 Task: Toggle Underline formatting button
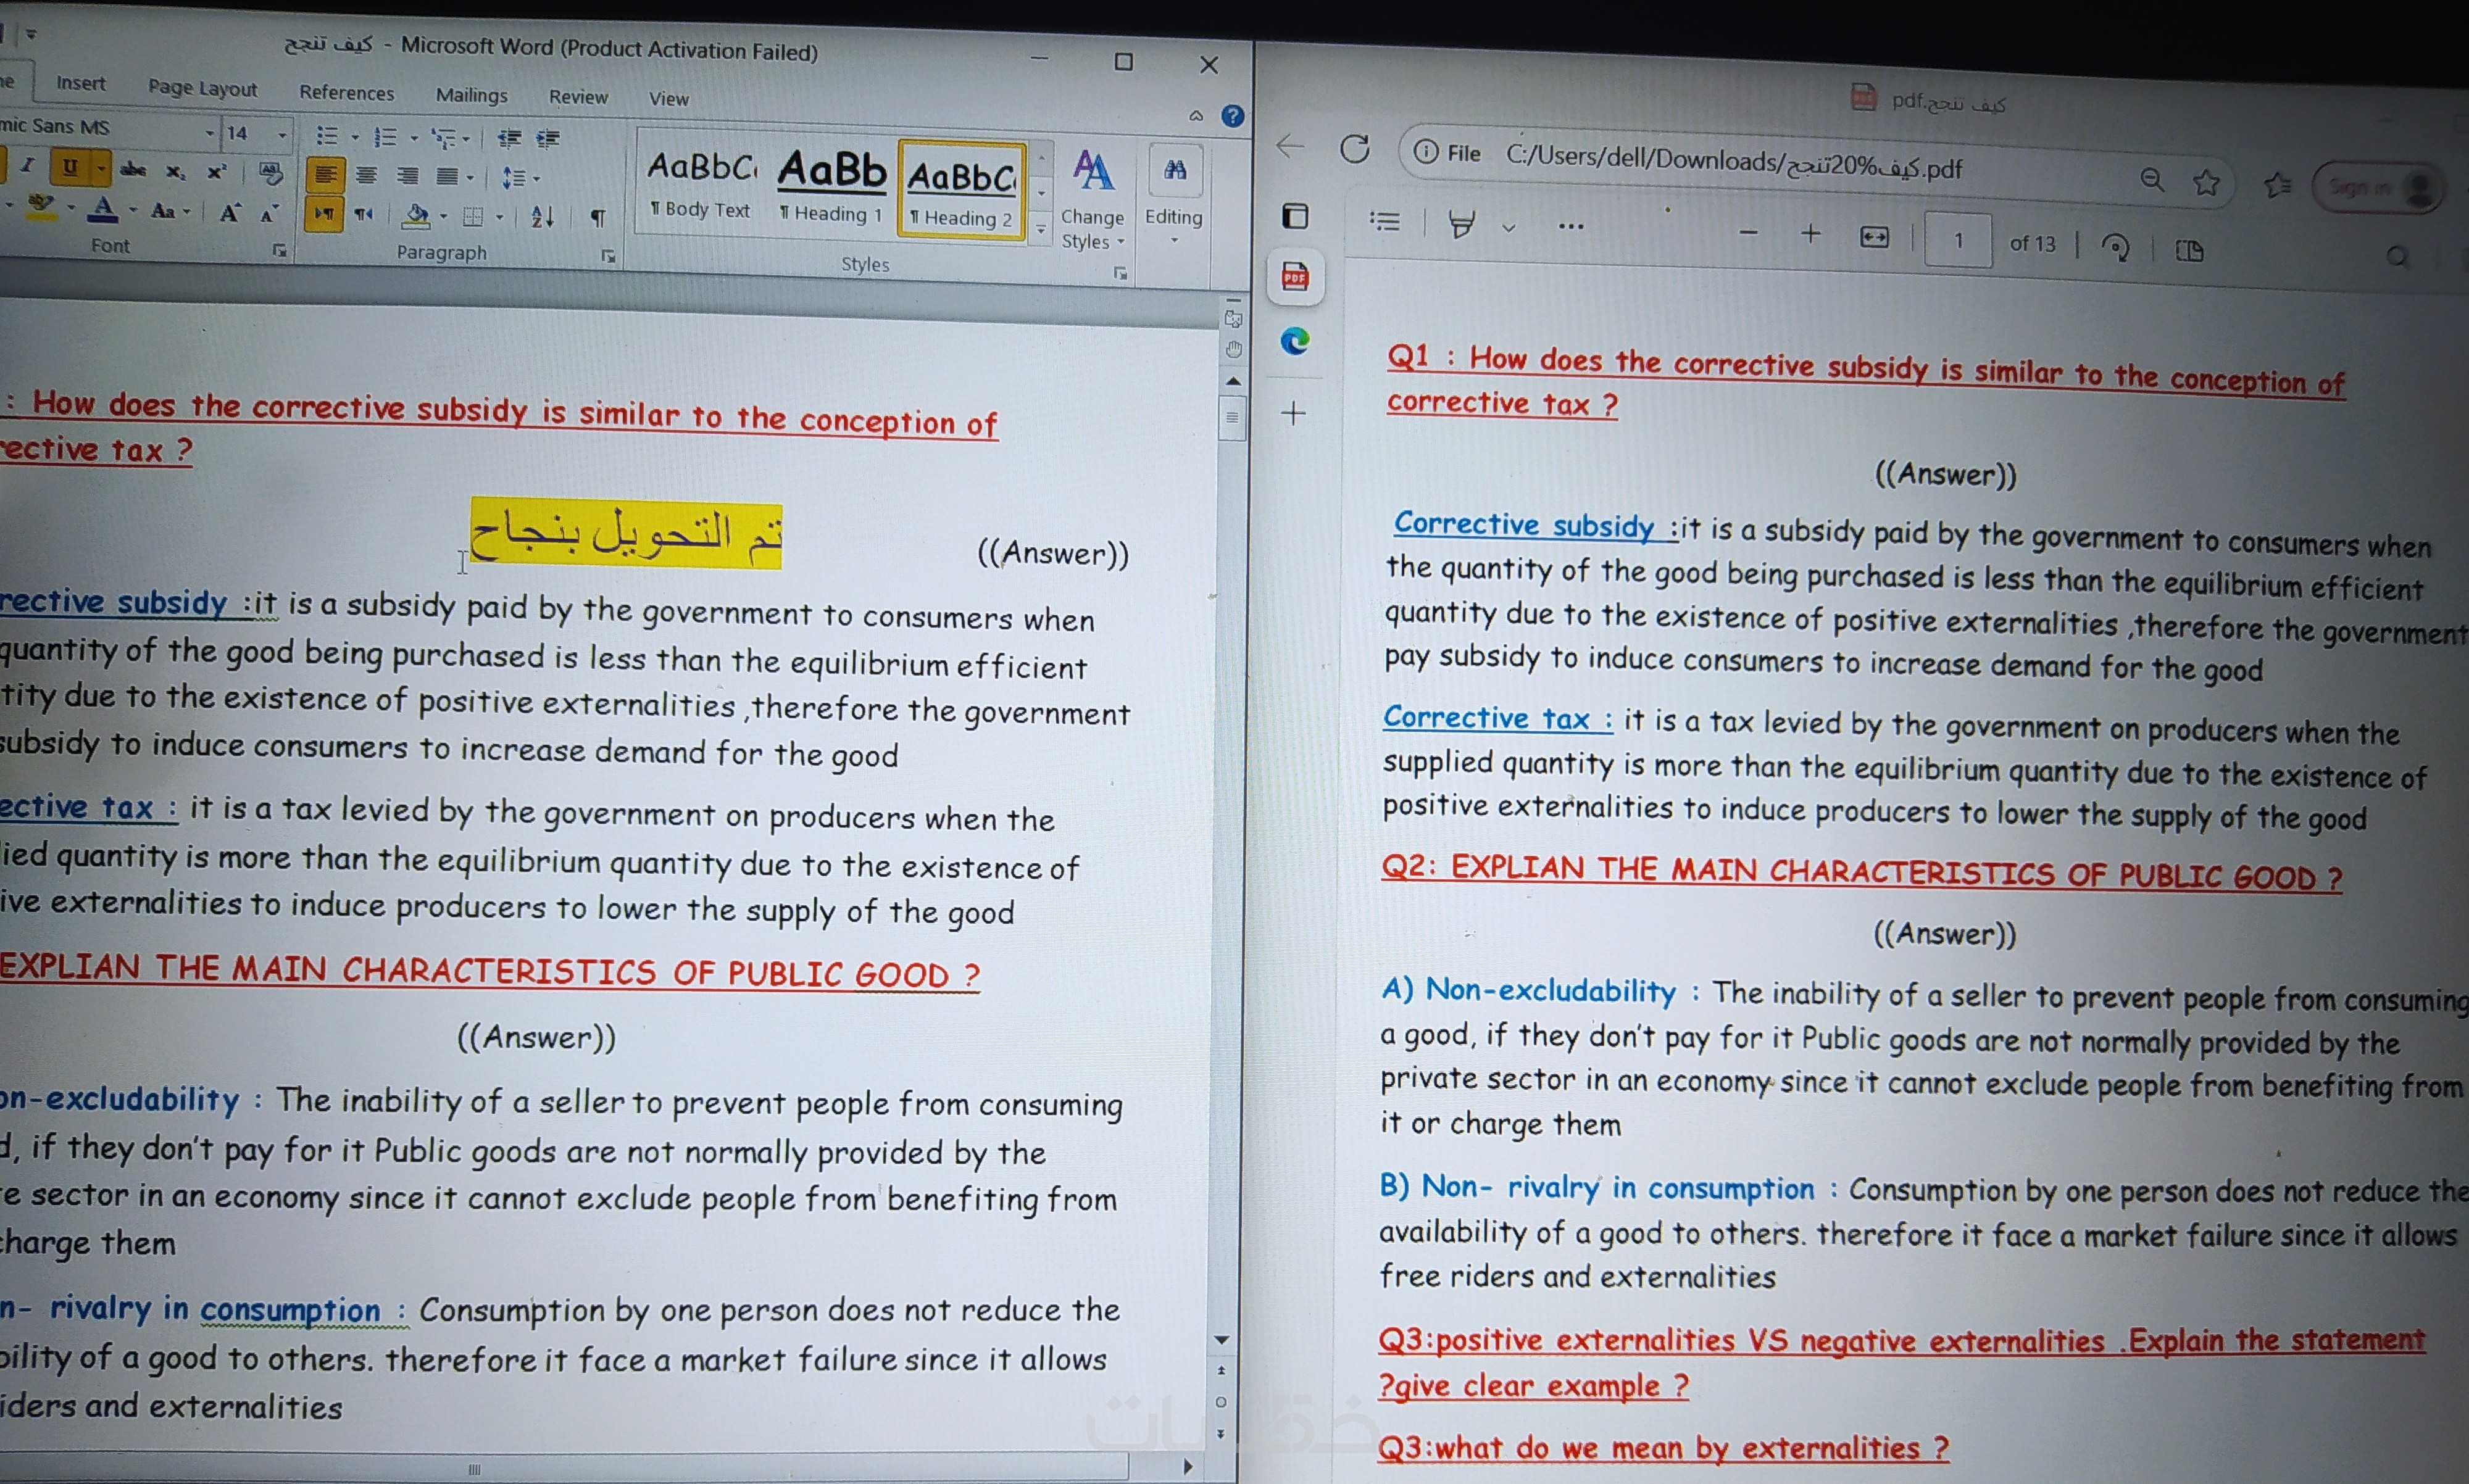[x=70, y=167]
